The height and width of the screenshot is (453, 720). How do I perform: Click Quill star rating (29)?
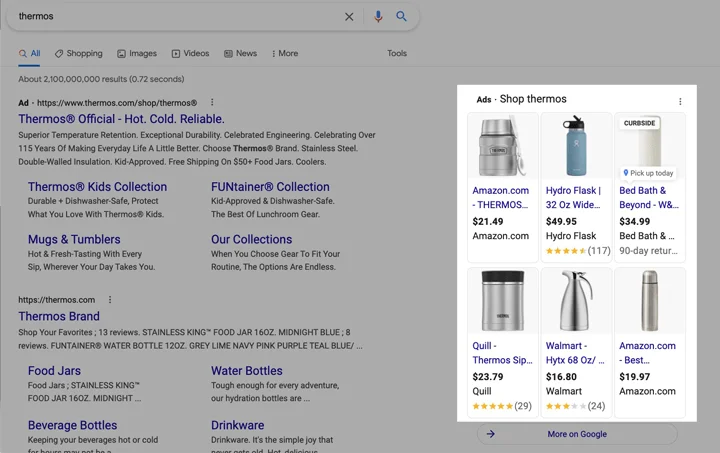[502, 406]
